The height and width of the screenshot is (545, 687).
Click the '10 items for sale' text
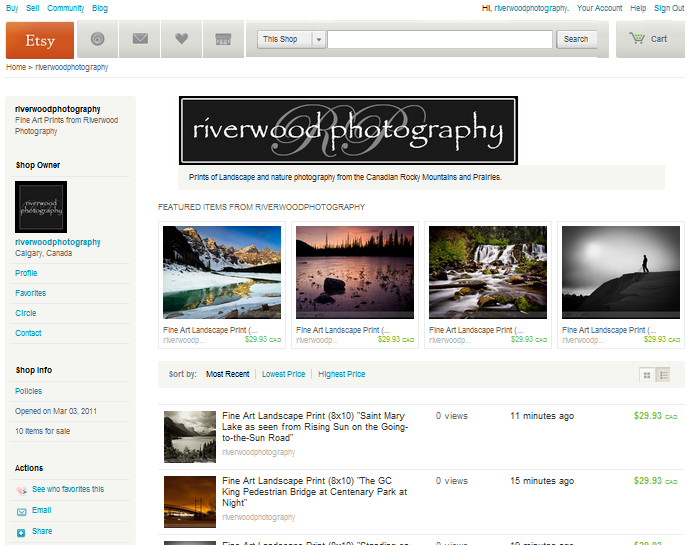click(x=42, y=431)
